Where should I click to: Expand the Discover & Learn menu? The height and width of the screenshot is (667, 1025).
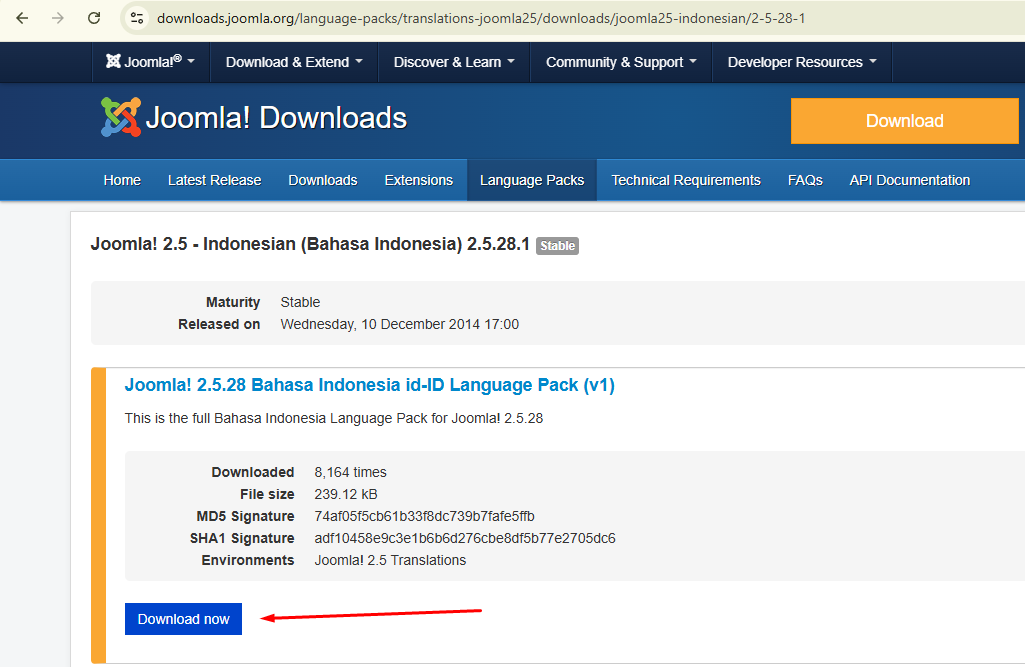(454, 62)
